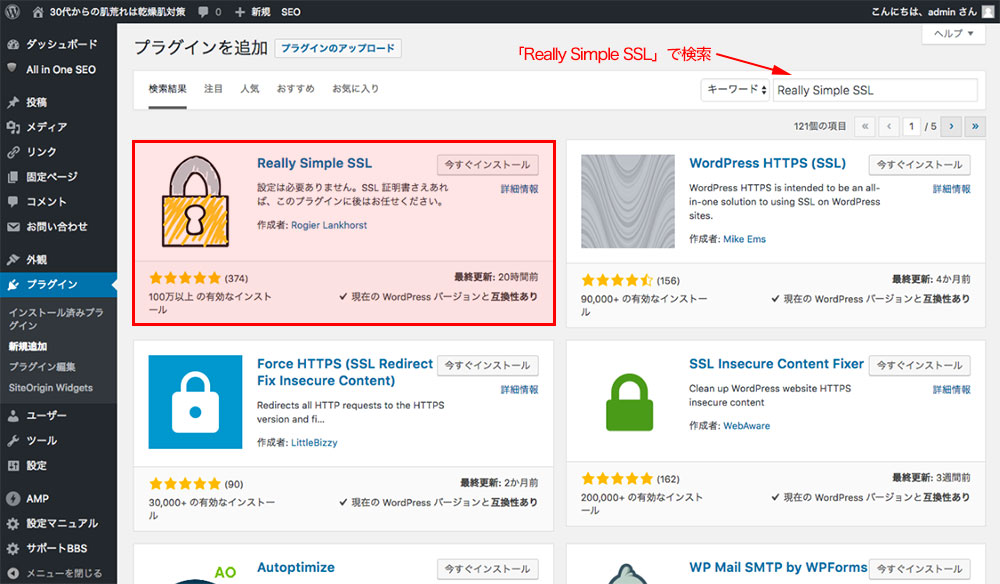The width and height of the screenshot is (1000, 584).
Task: Switch to the おすすめ tab
Action: [x=295, y=89]
